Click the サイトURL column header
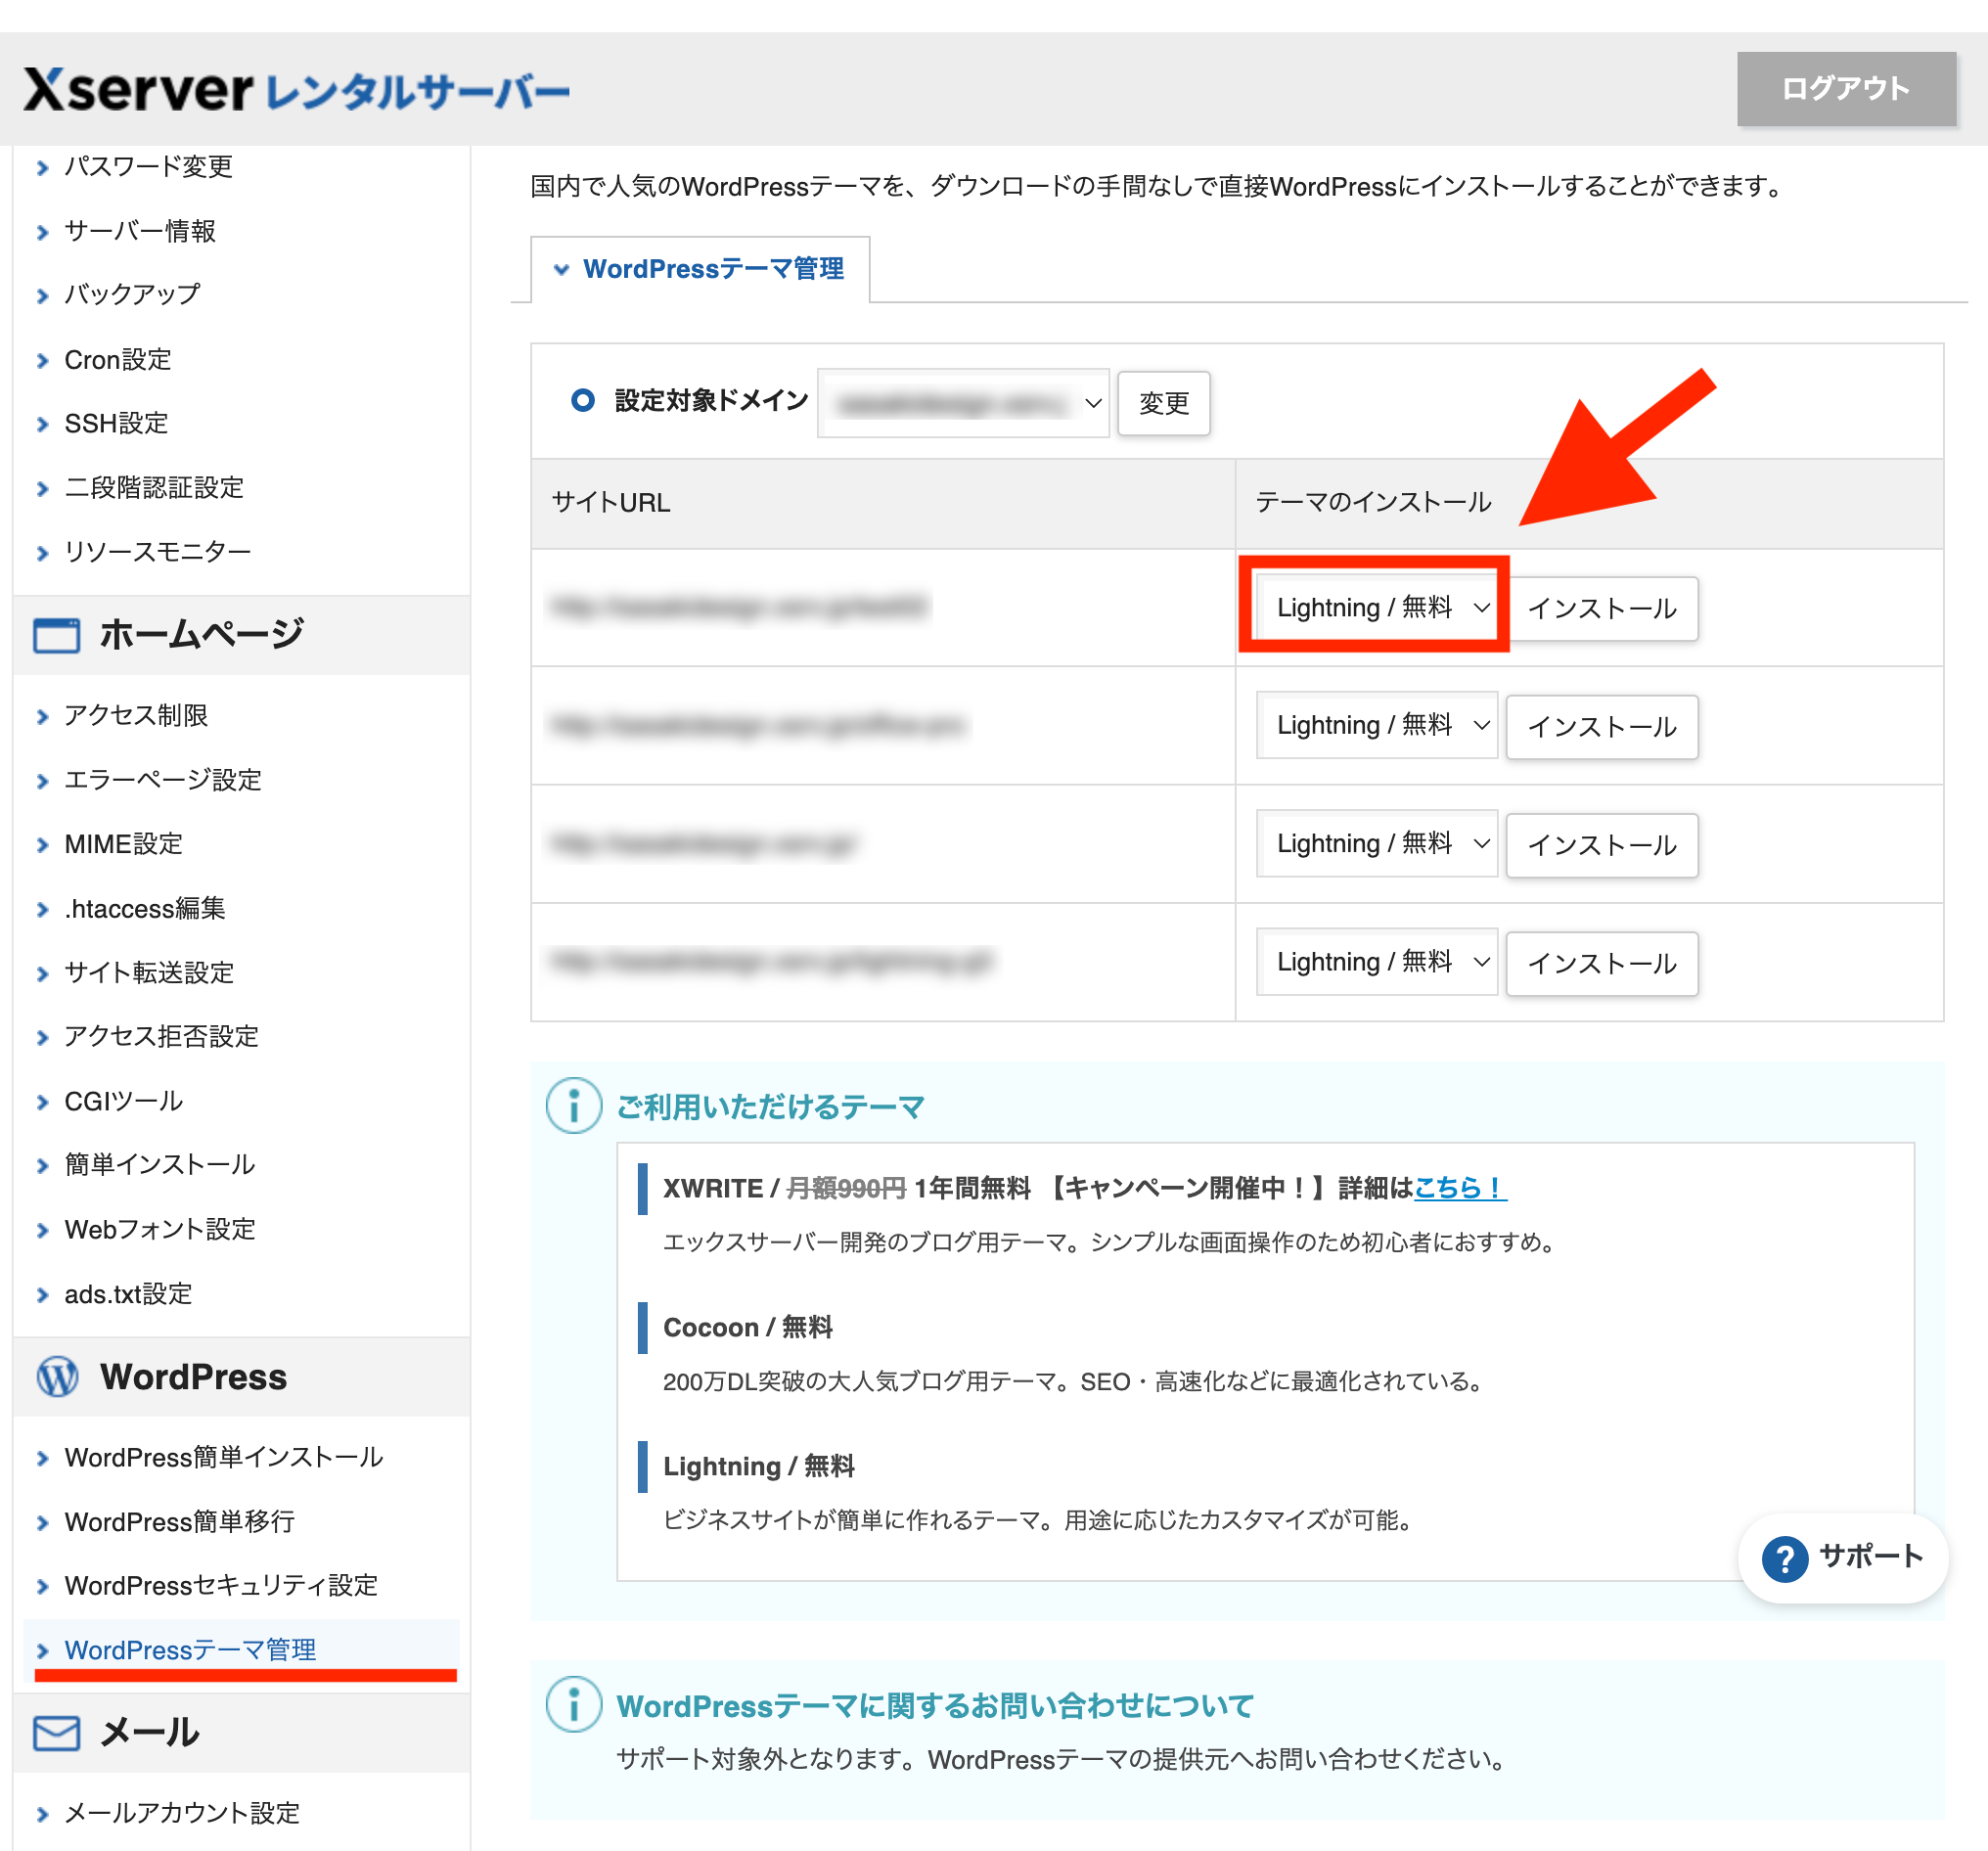This screenshot has width=1988, height=1851. click(611, 502)
